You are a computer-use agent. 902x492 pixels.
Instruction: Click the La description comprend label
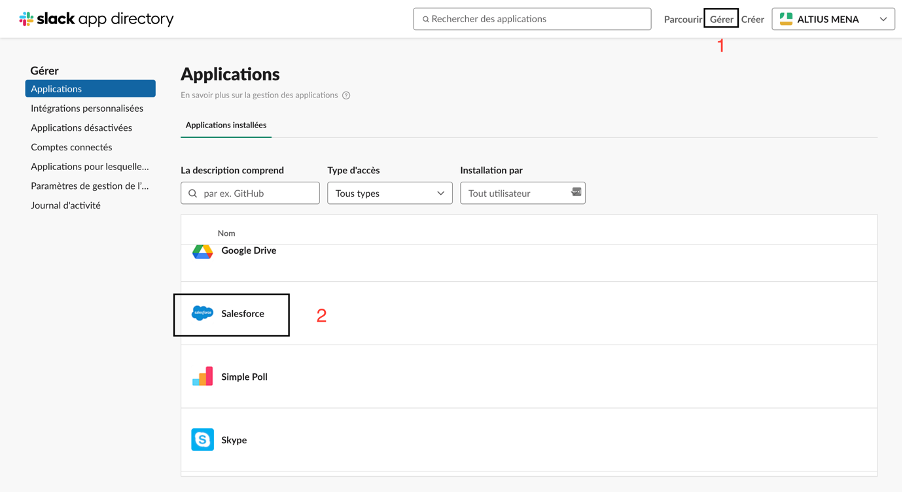pos(232,170)
